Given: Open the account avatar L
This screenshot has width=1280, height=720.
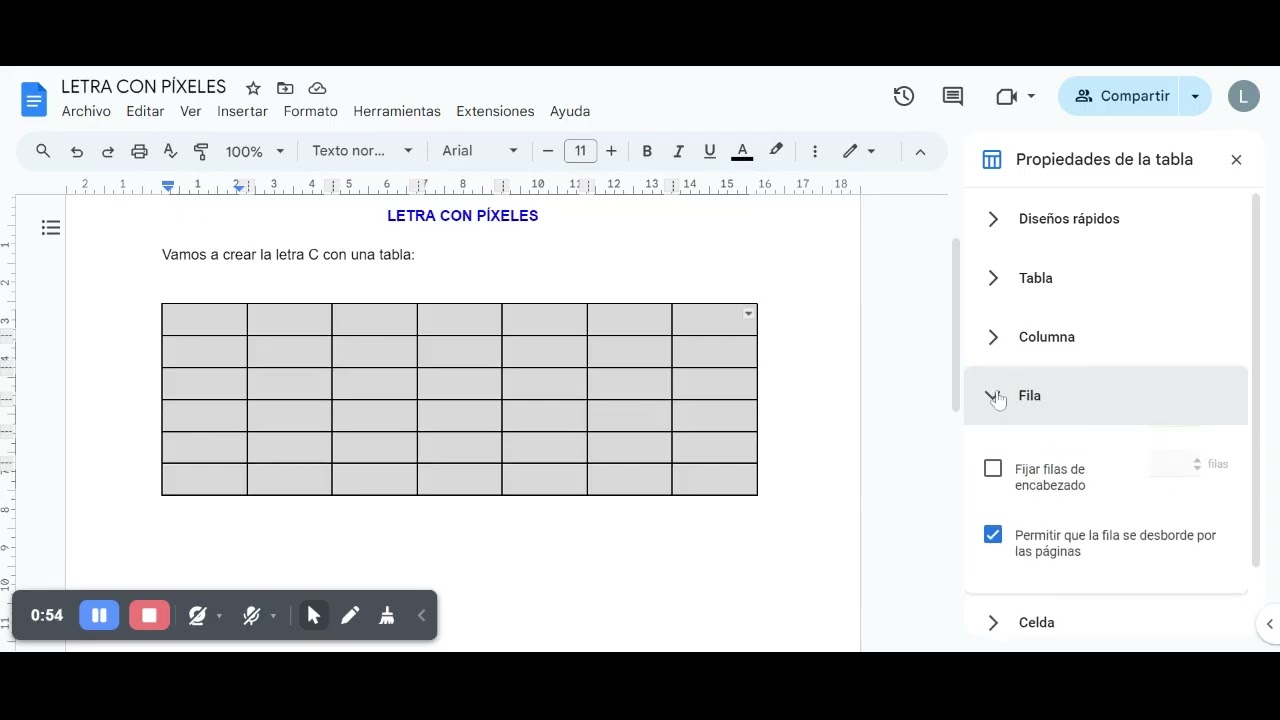Looking at the screenshot, I should [x=1243, y=96].
